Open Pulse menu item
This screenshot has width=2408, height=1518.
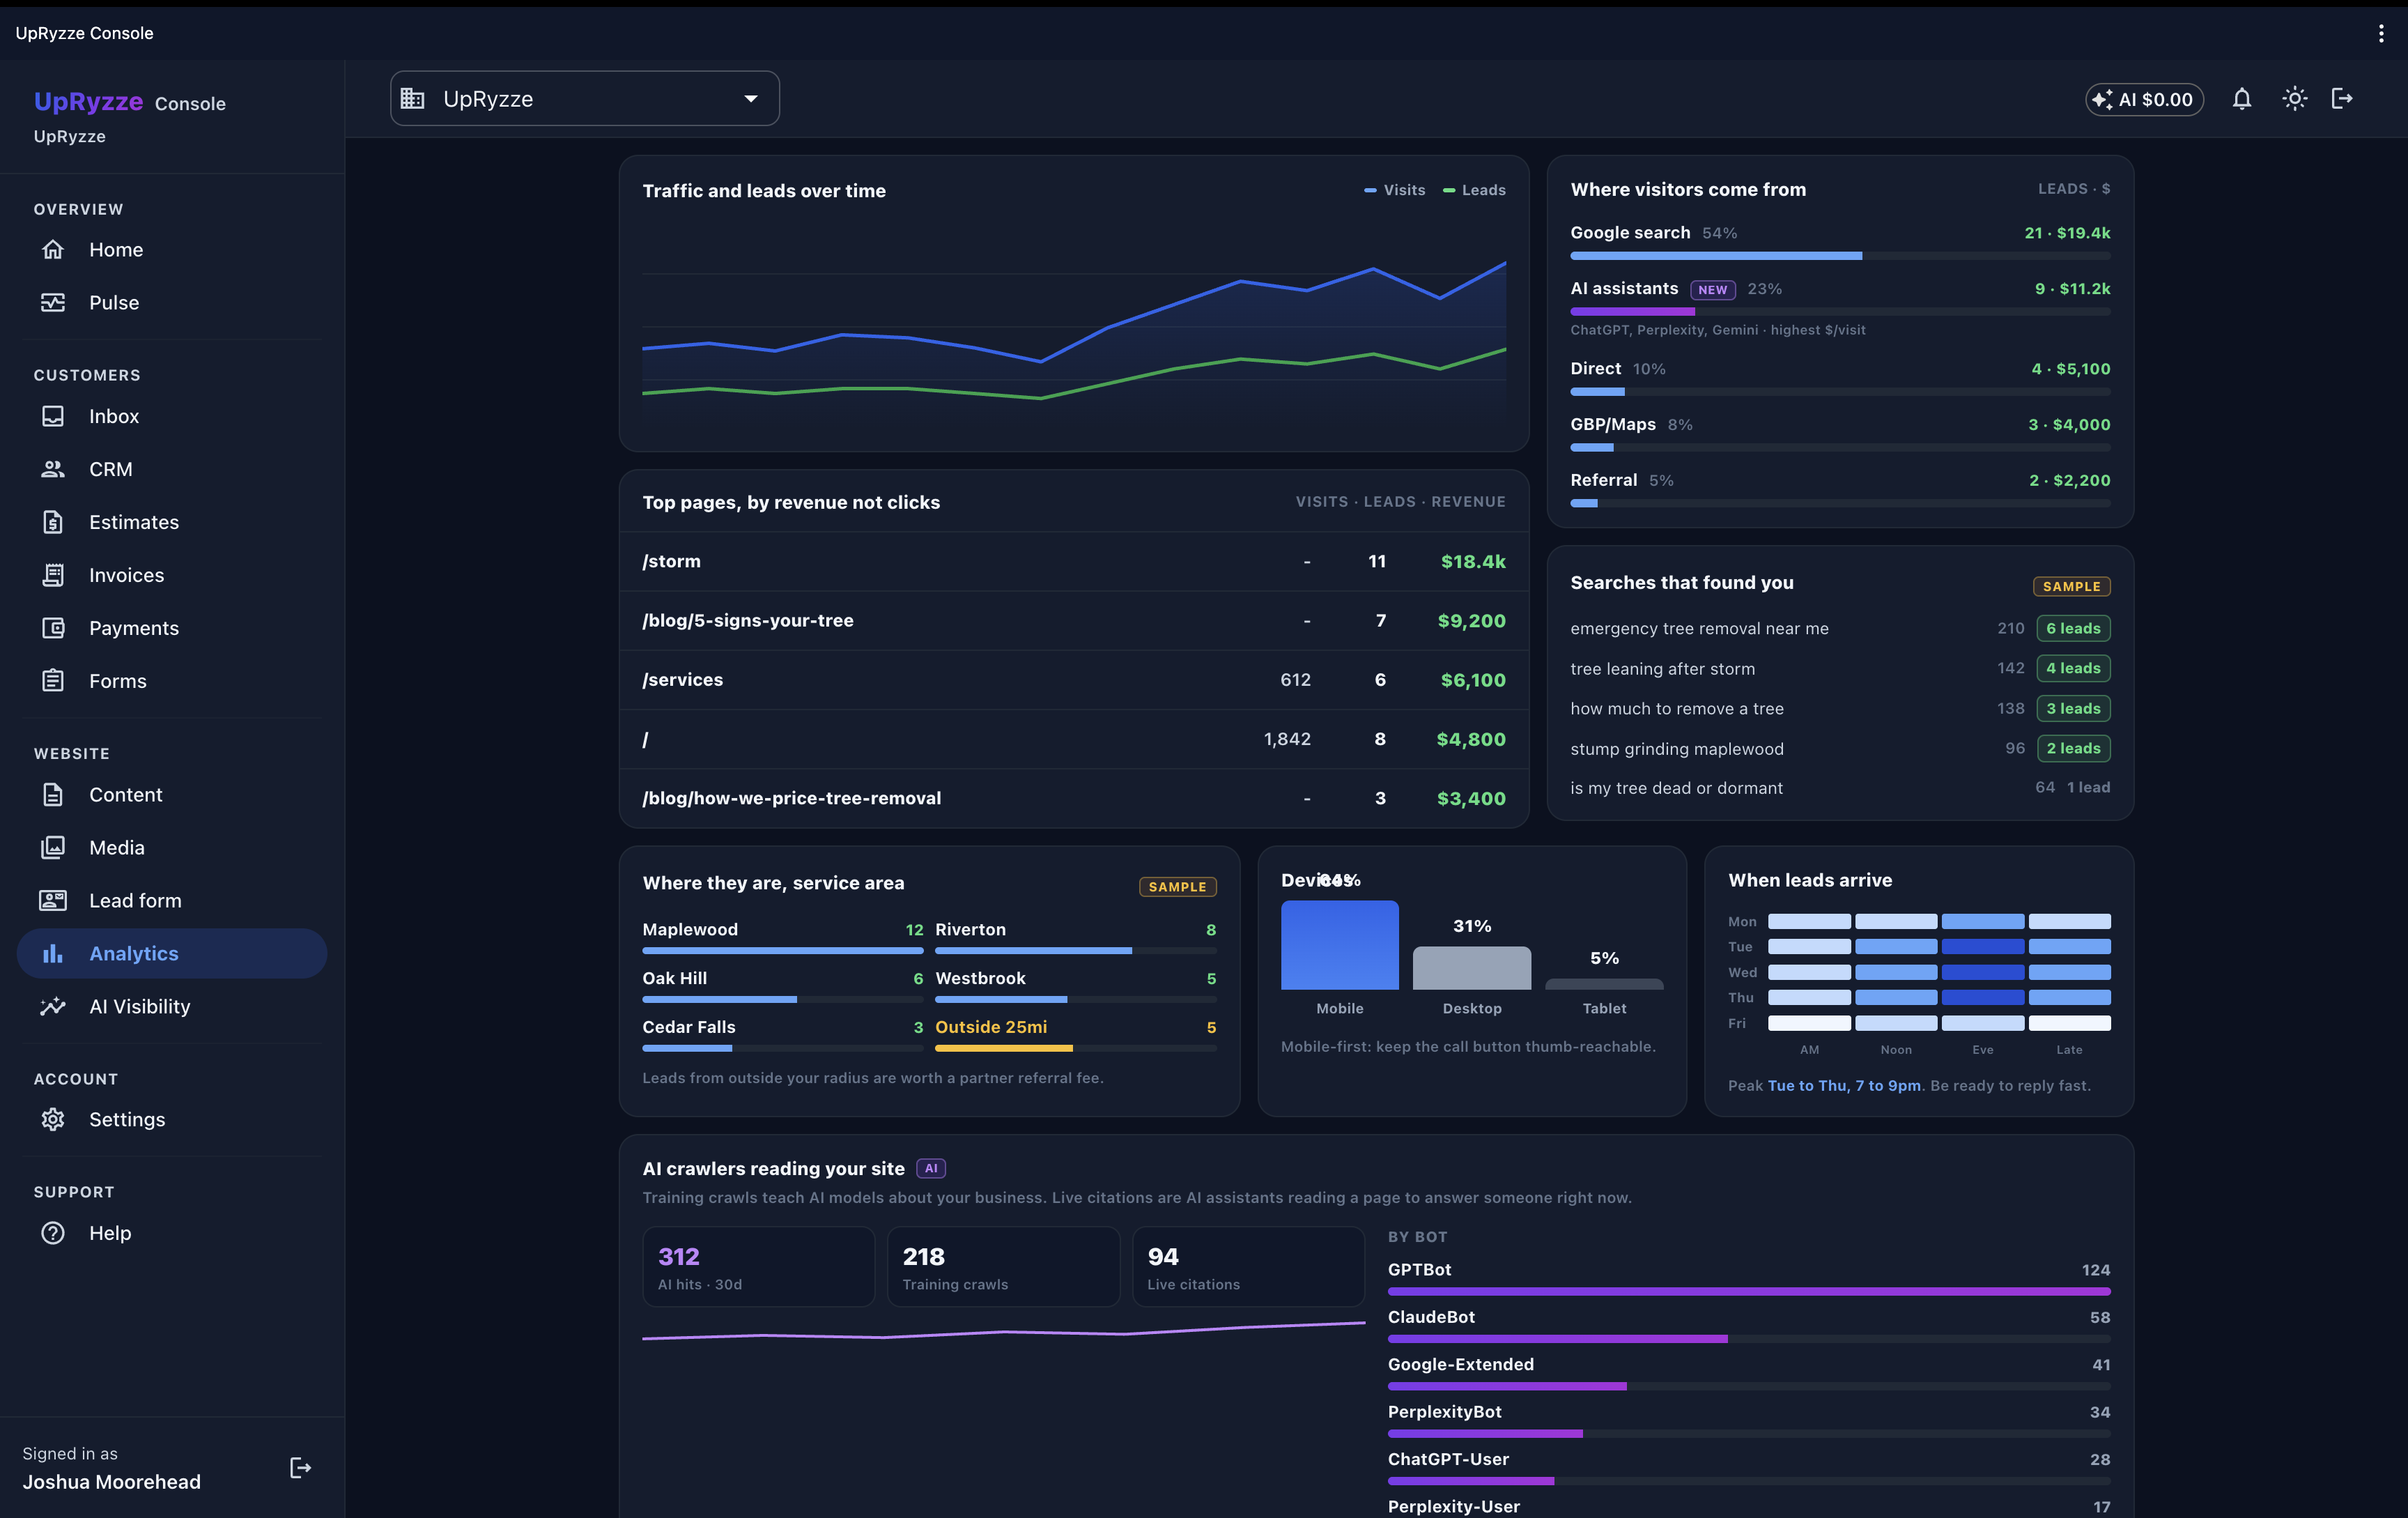coord(172,303)
